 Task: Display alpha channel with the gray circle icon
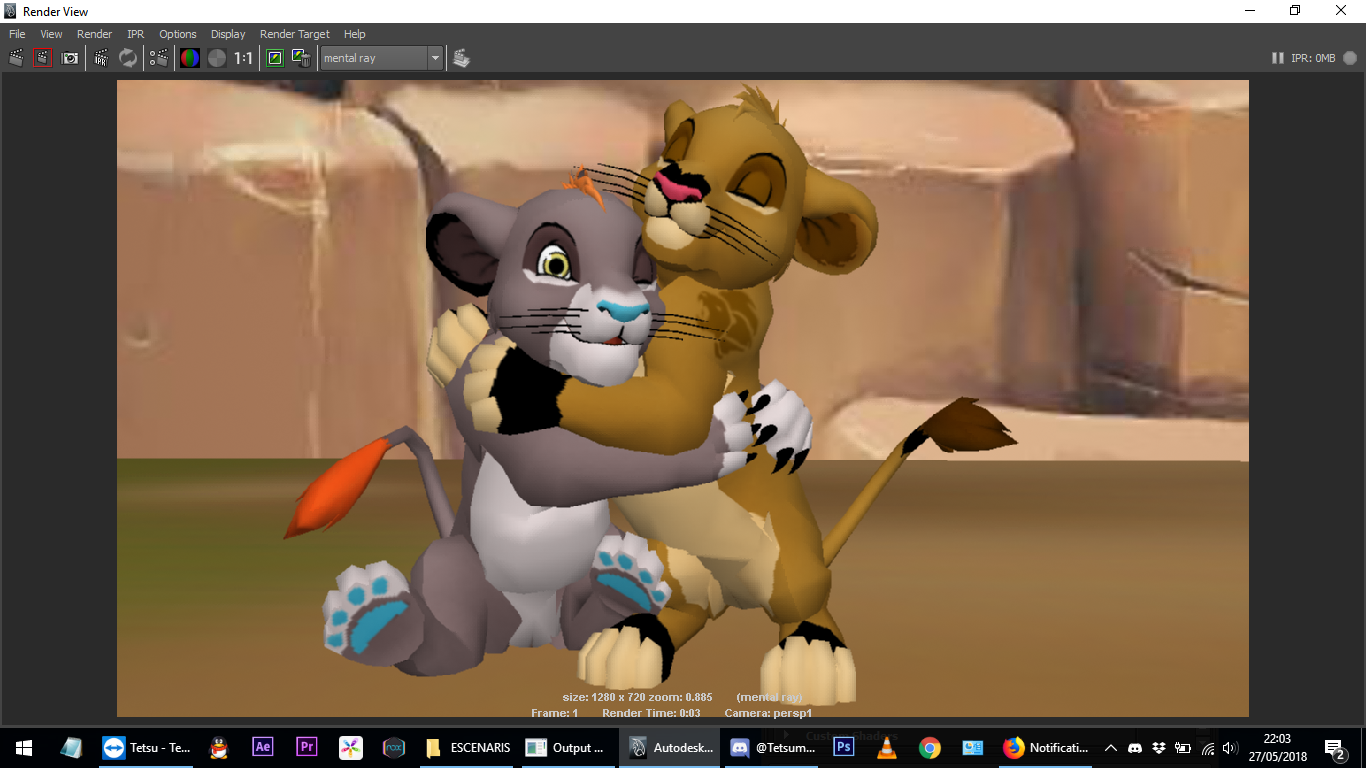tap(216, 58)
